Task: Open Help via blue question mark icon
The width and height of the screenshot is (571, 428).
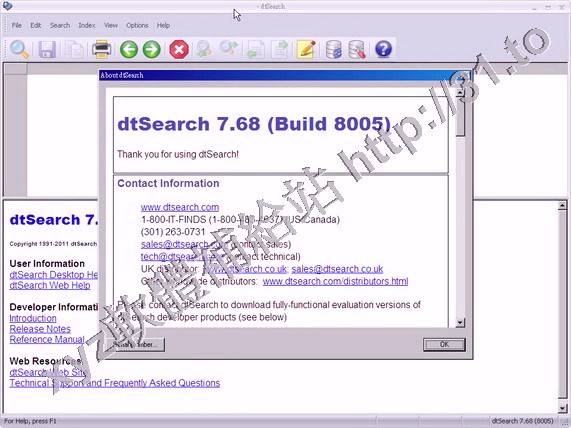Action: pyautogui.click(x=383, y=49)
